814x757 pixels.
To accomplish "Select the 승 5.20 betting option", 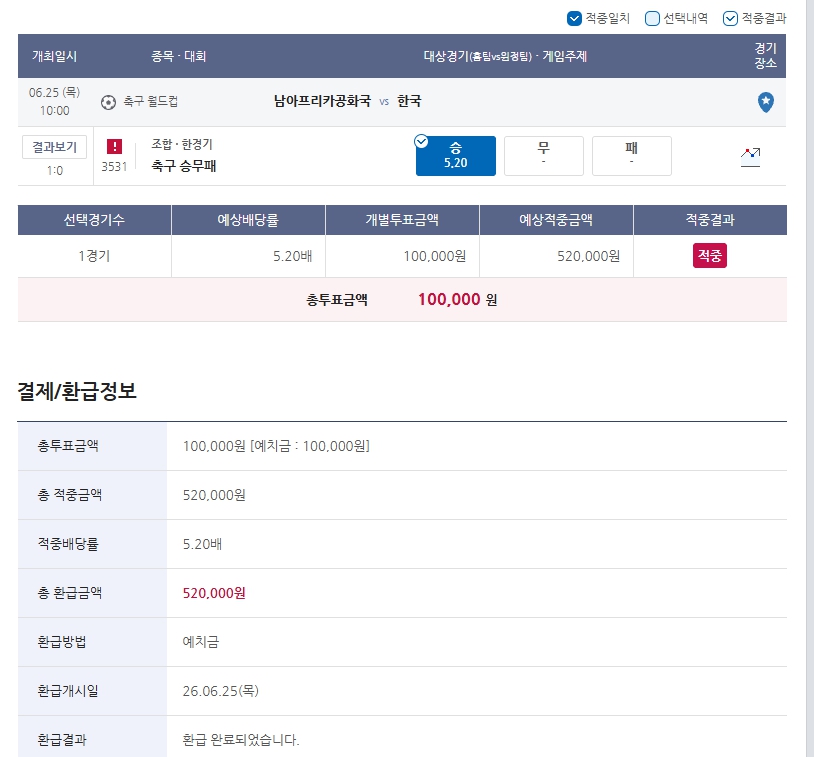I will (456, 156).
